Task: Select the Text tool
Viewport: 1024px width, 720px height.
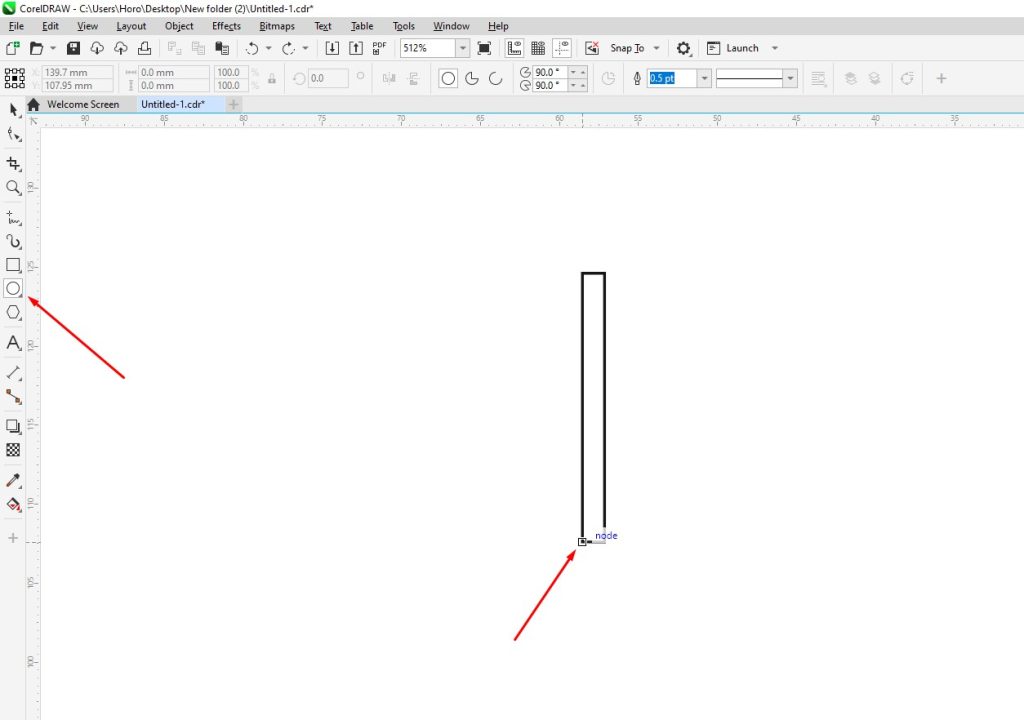Action: pyautogui.click(x=14, y=344)
